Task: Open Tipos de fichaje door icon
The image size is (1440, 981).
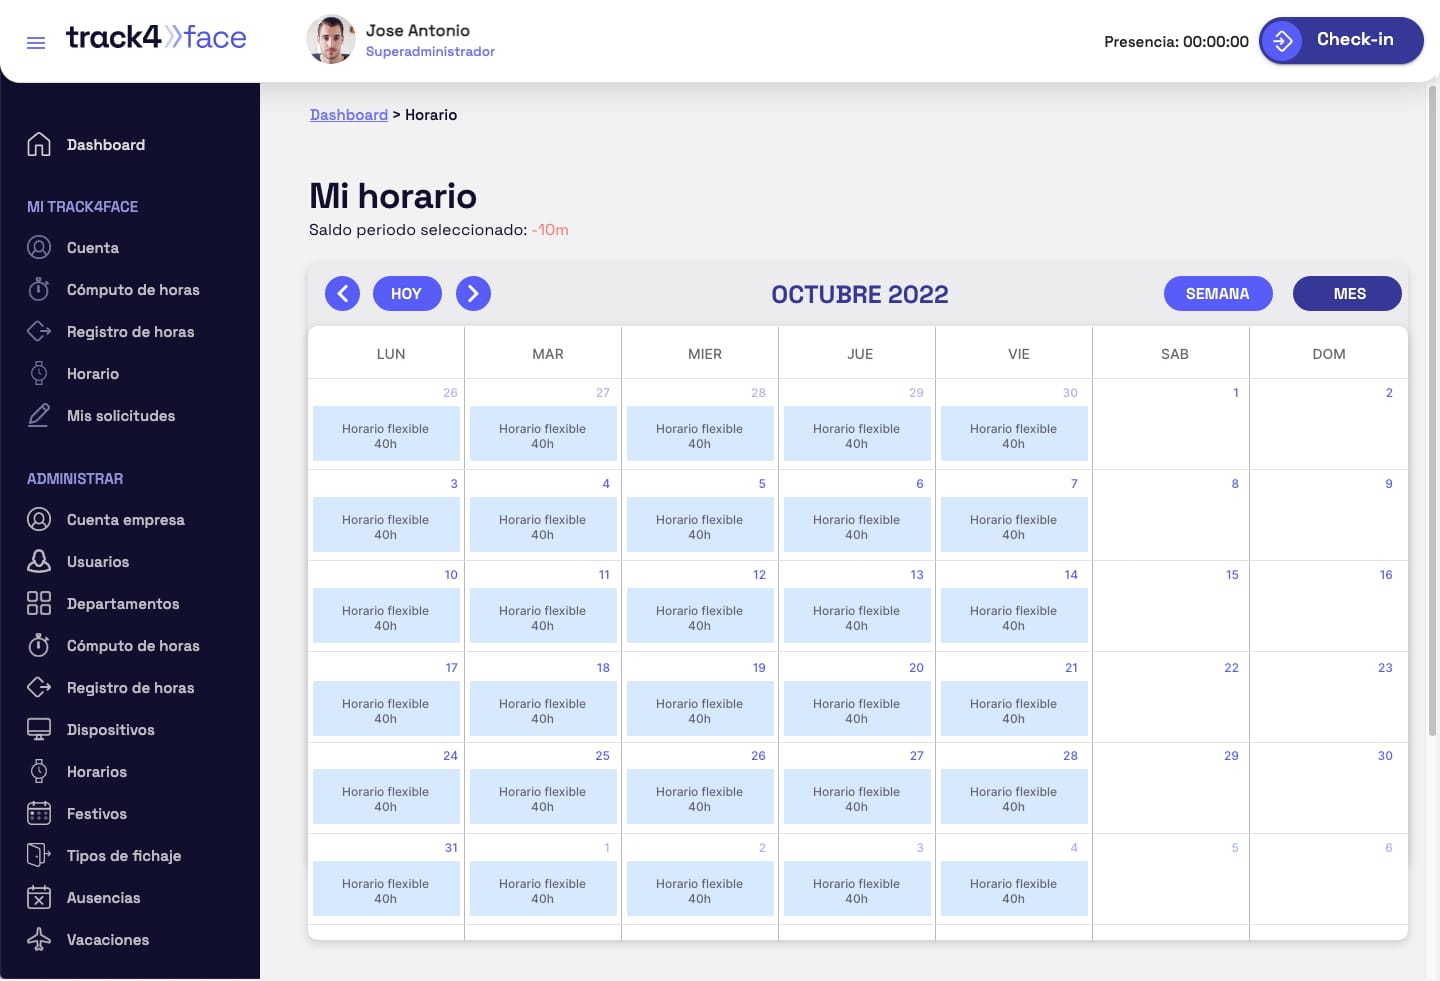Action: (39, 856)
